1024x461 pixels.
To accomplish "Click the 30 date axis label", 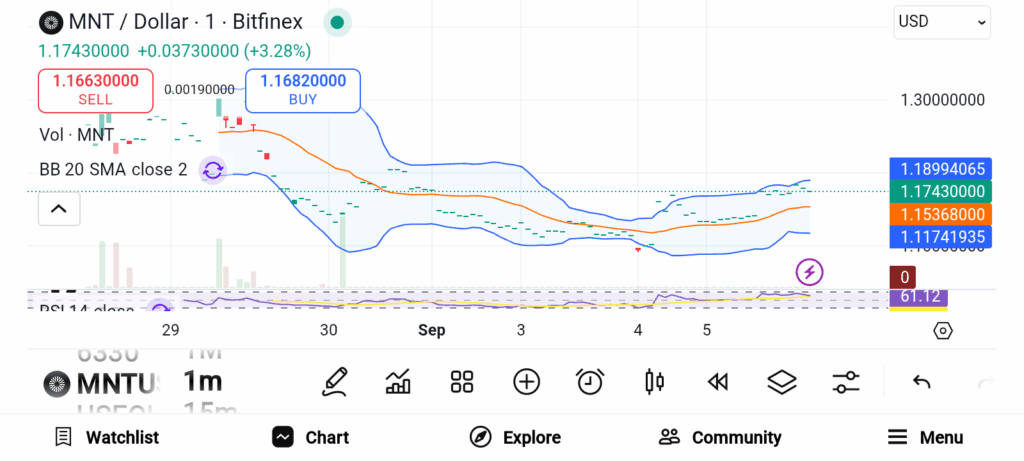I will click(329, 330).
